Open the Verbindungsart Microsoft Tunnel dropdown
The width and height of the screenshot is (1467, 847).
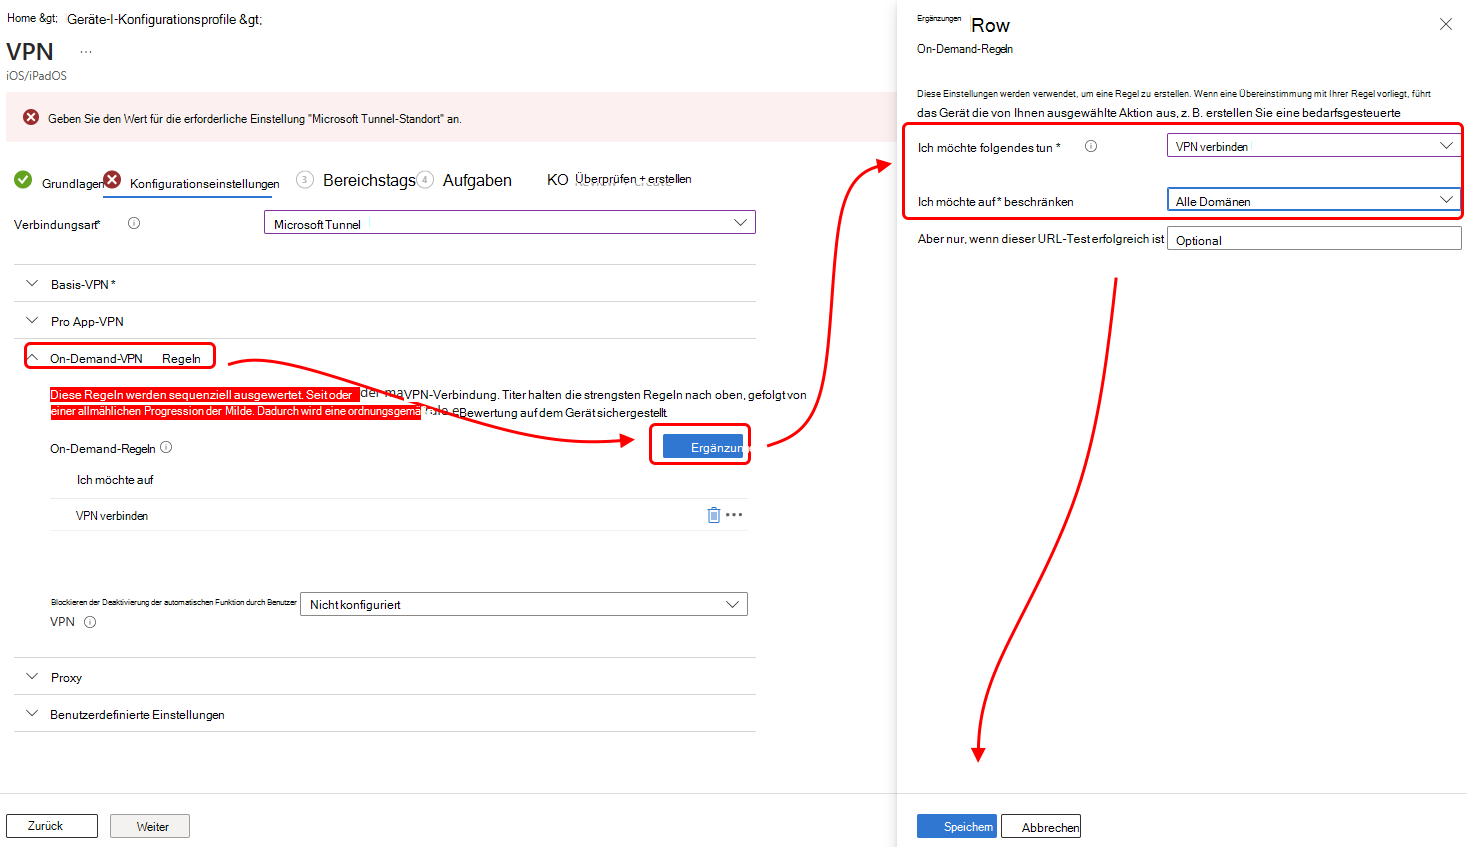(x=510, y=223)
